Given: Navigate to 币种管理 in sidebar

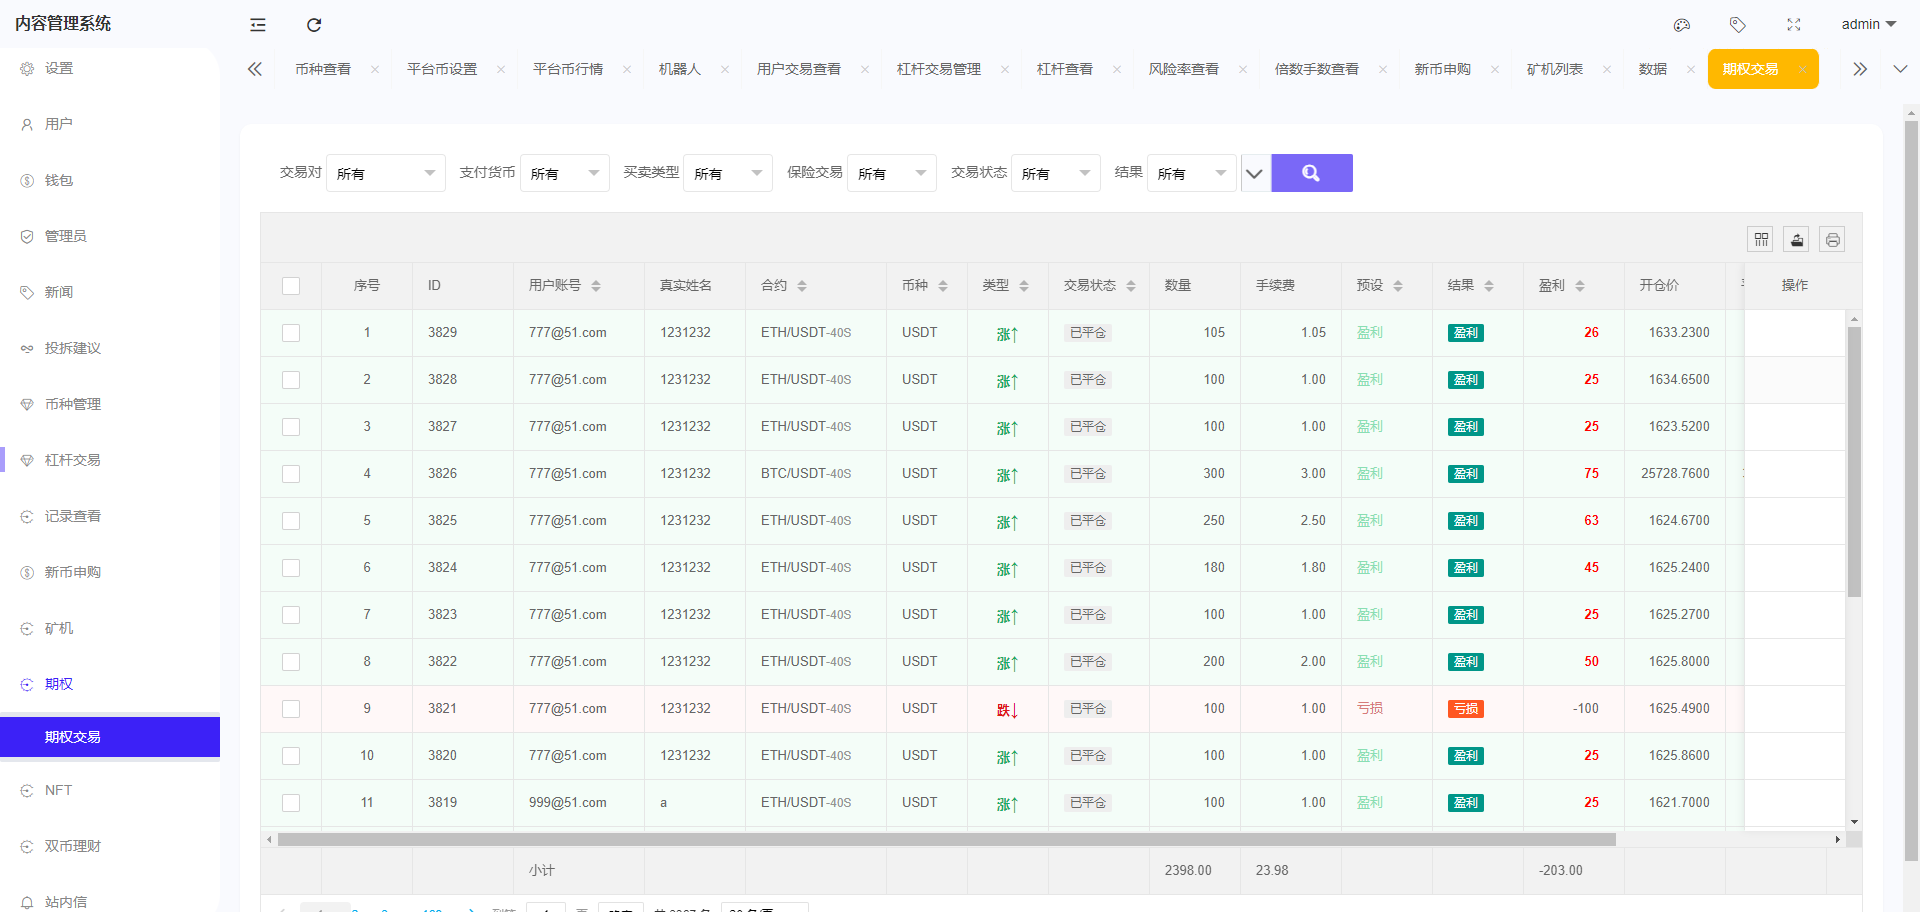Looking at the screenshot, I should pyautogui.click(x=72, y=404).
